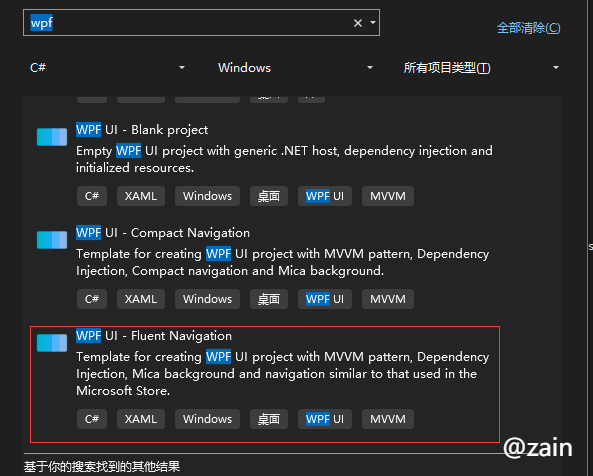Click the Windows tag under Fluent Navigation
This screenshot has width=593, height=476.
tap(207, 419)
